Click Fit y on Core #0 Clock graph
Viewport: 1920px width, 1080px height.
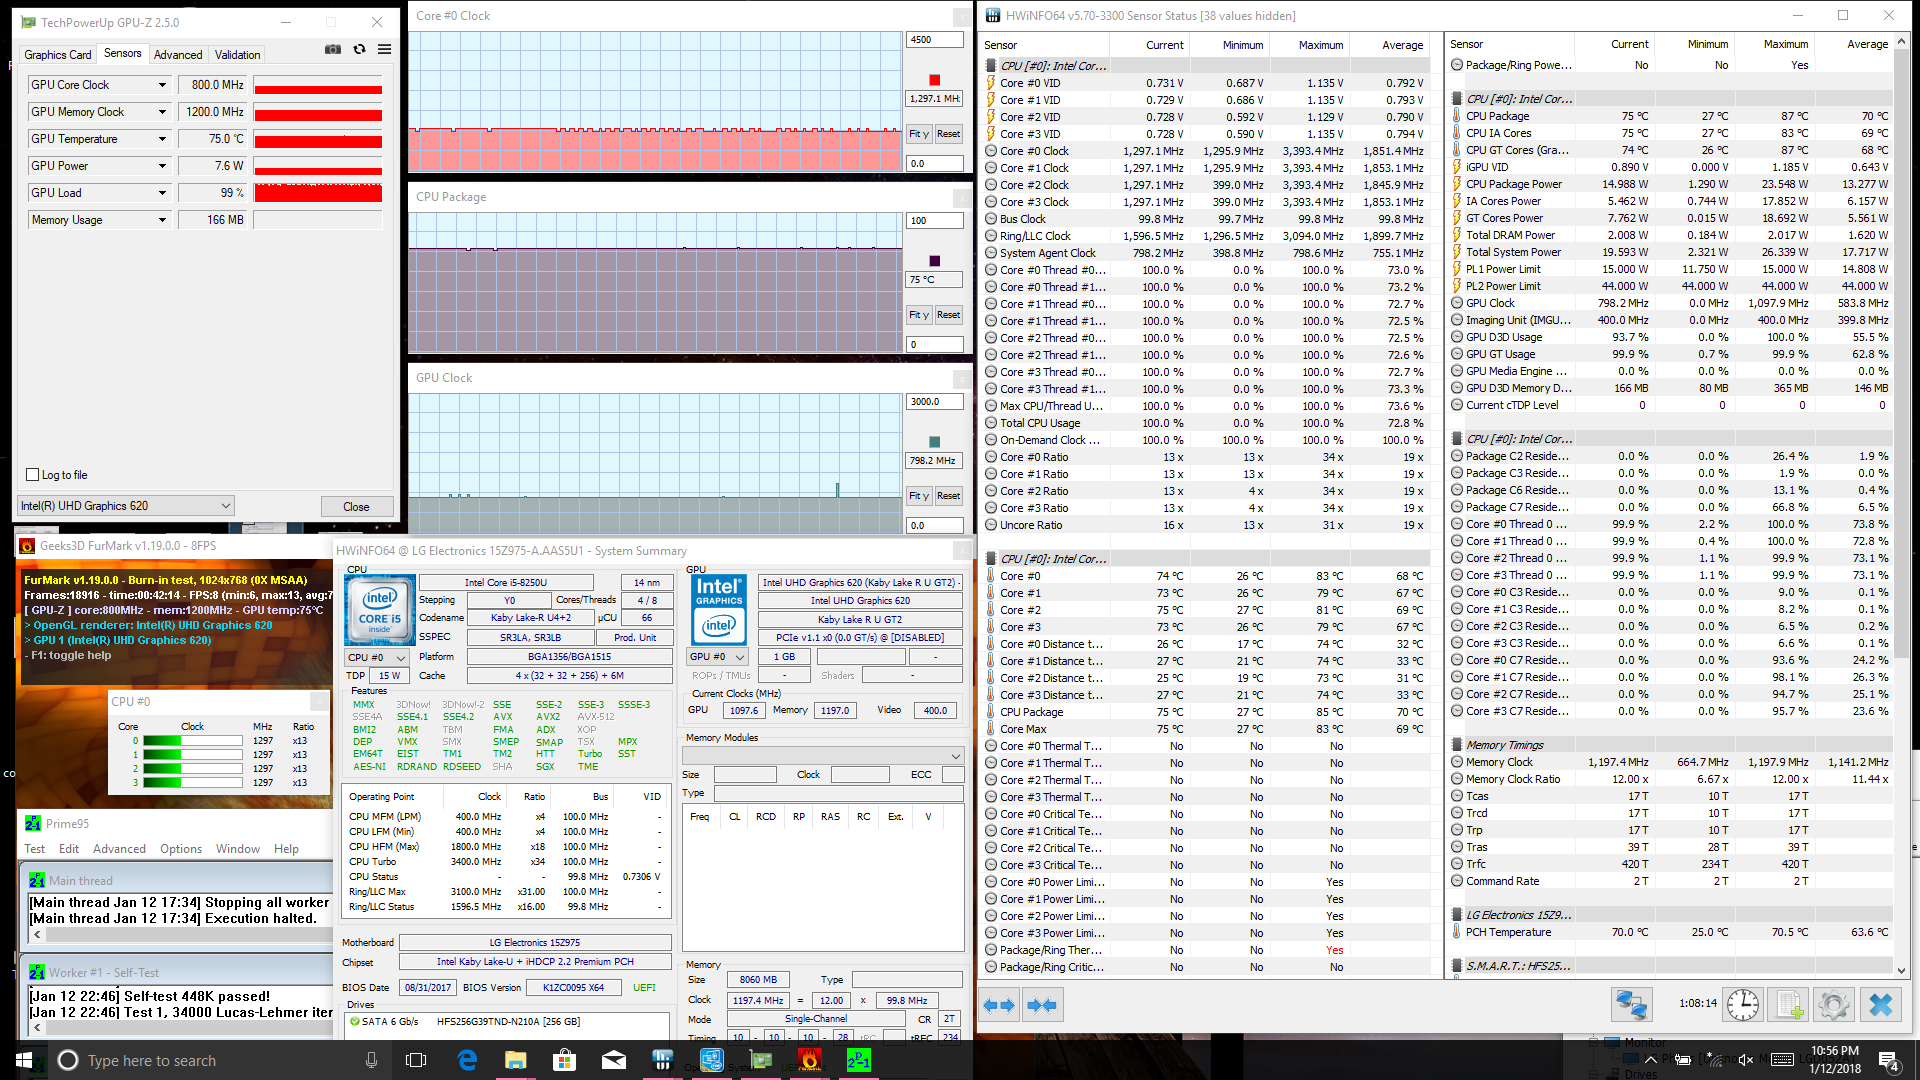(x=919, y=134)
